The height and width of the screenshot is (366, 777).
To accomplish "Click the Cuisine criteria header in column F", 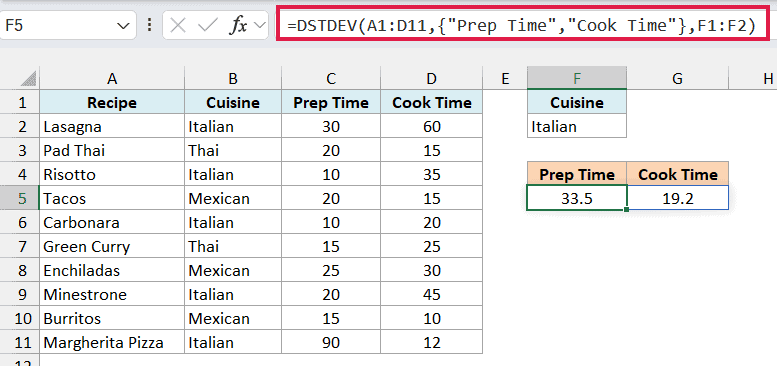I will [x=577, y=103].
